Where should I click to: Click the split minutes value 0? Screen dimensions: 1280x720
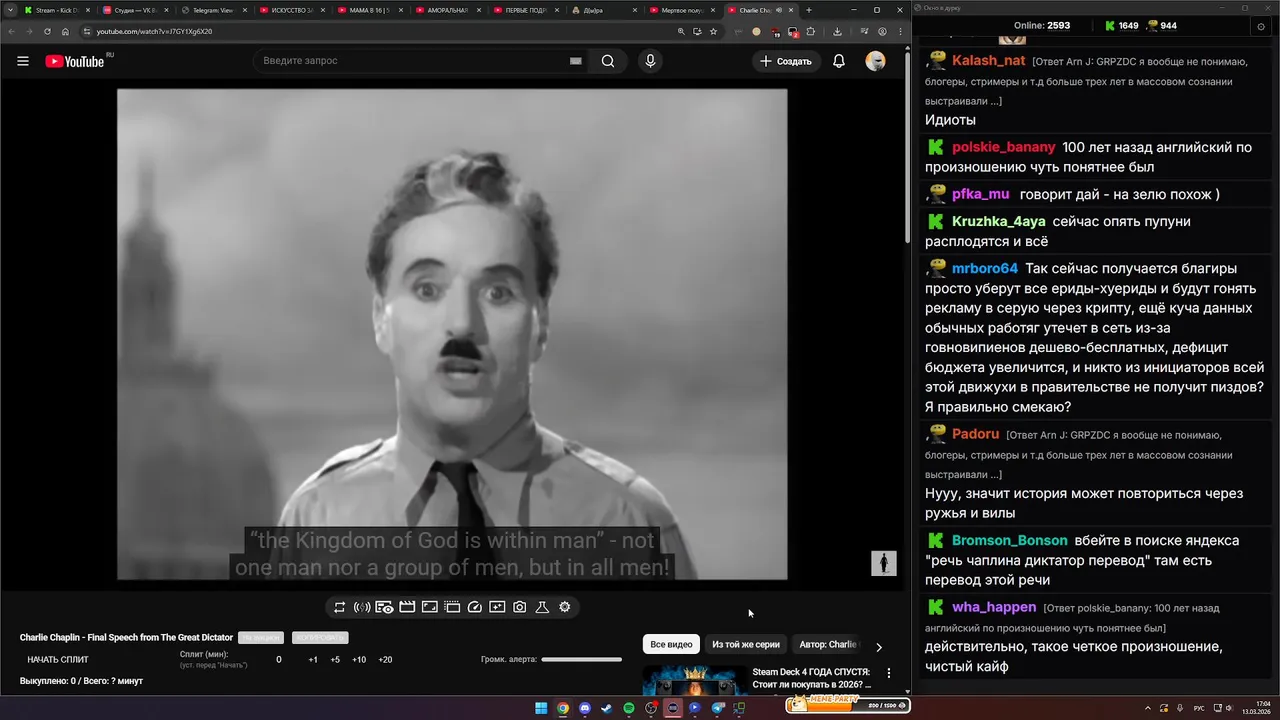coord(279,660)
